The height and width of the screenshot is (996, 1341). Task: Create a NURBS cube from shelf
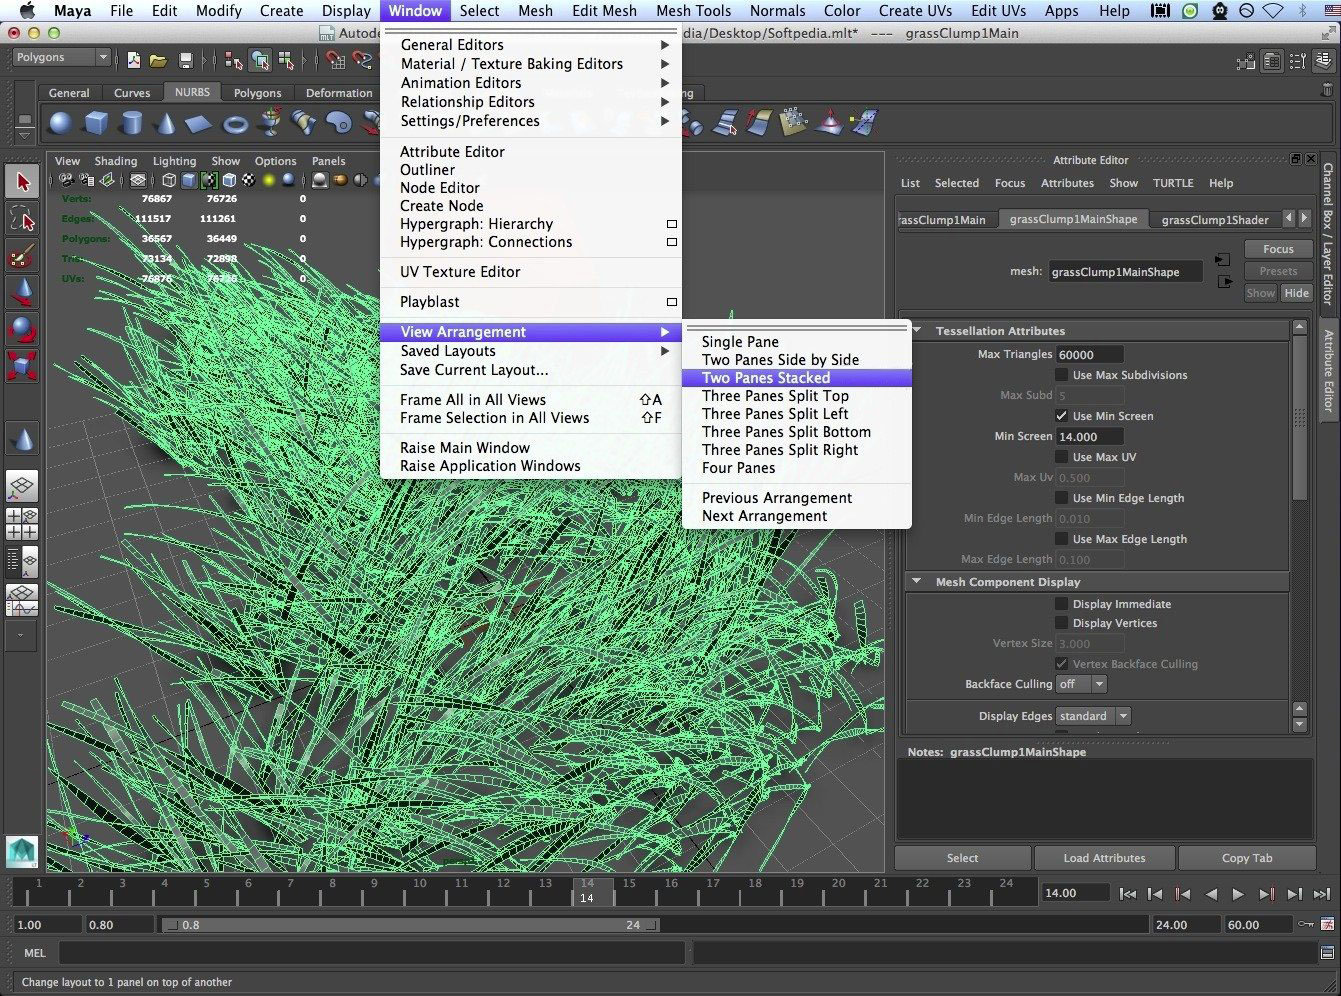click(x=96, y=123)
